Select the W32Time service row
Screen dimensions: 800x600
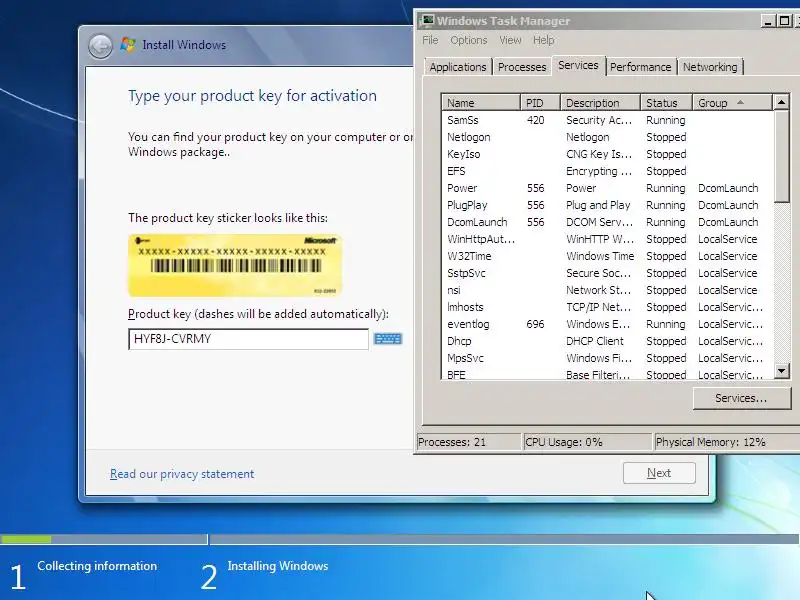pos(607,256)
